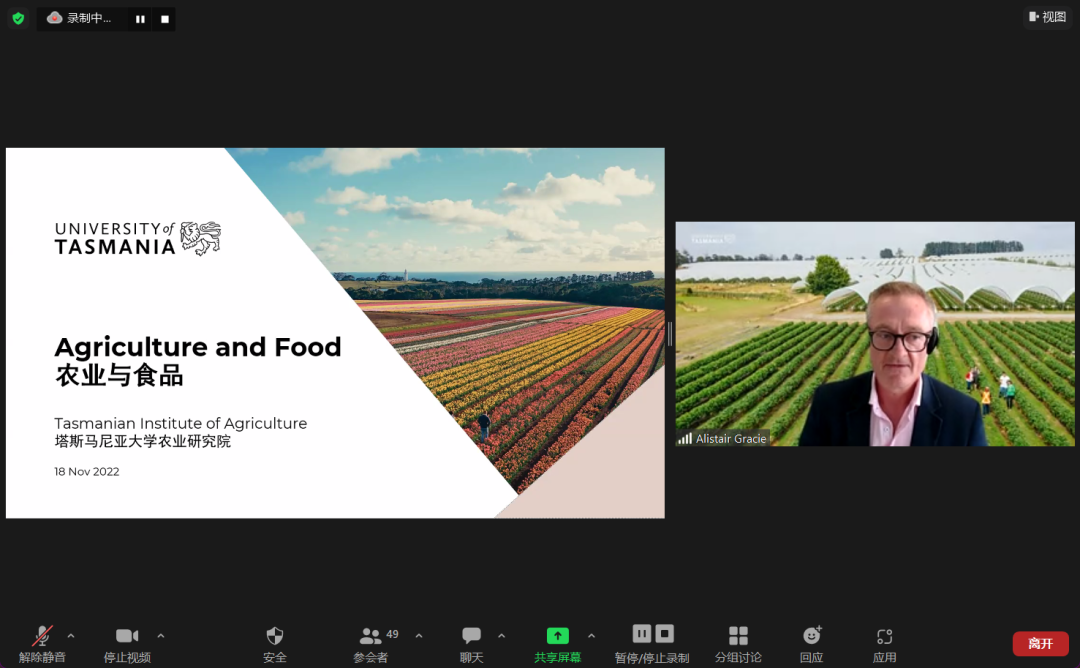The width and height of the screenshot is (1080, 668).
Task: Click the red 离开 leave button
Action: click(x=1040, y=643)
